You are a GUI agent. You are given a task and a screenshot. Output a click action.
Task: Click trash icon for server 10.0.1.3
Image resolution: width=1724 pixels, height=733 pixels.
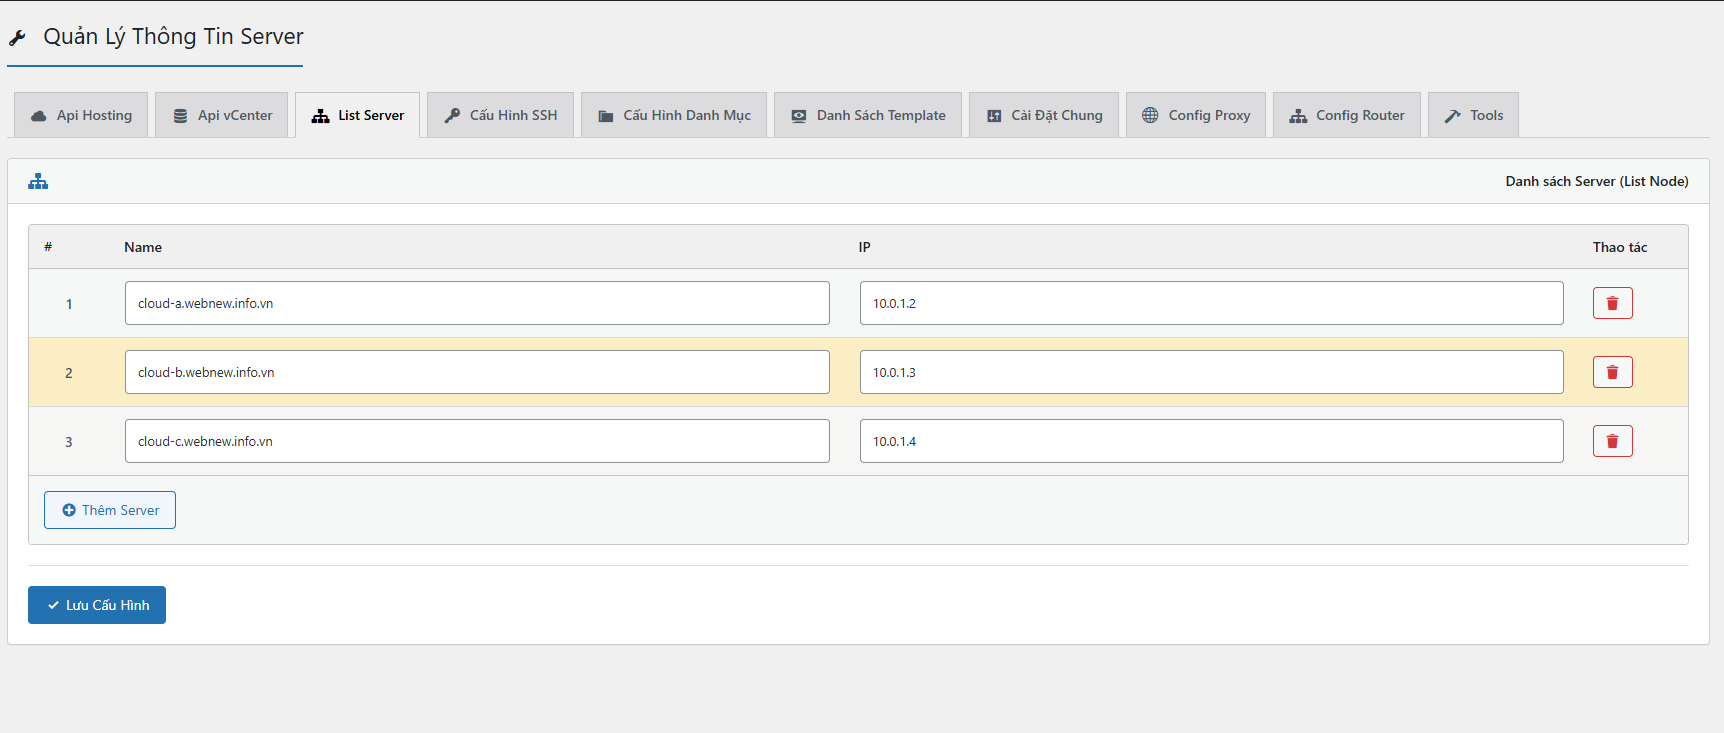click(x=1612, y=372)
